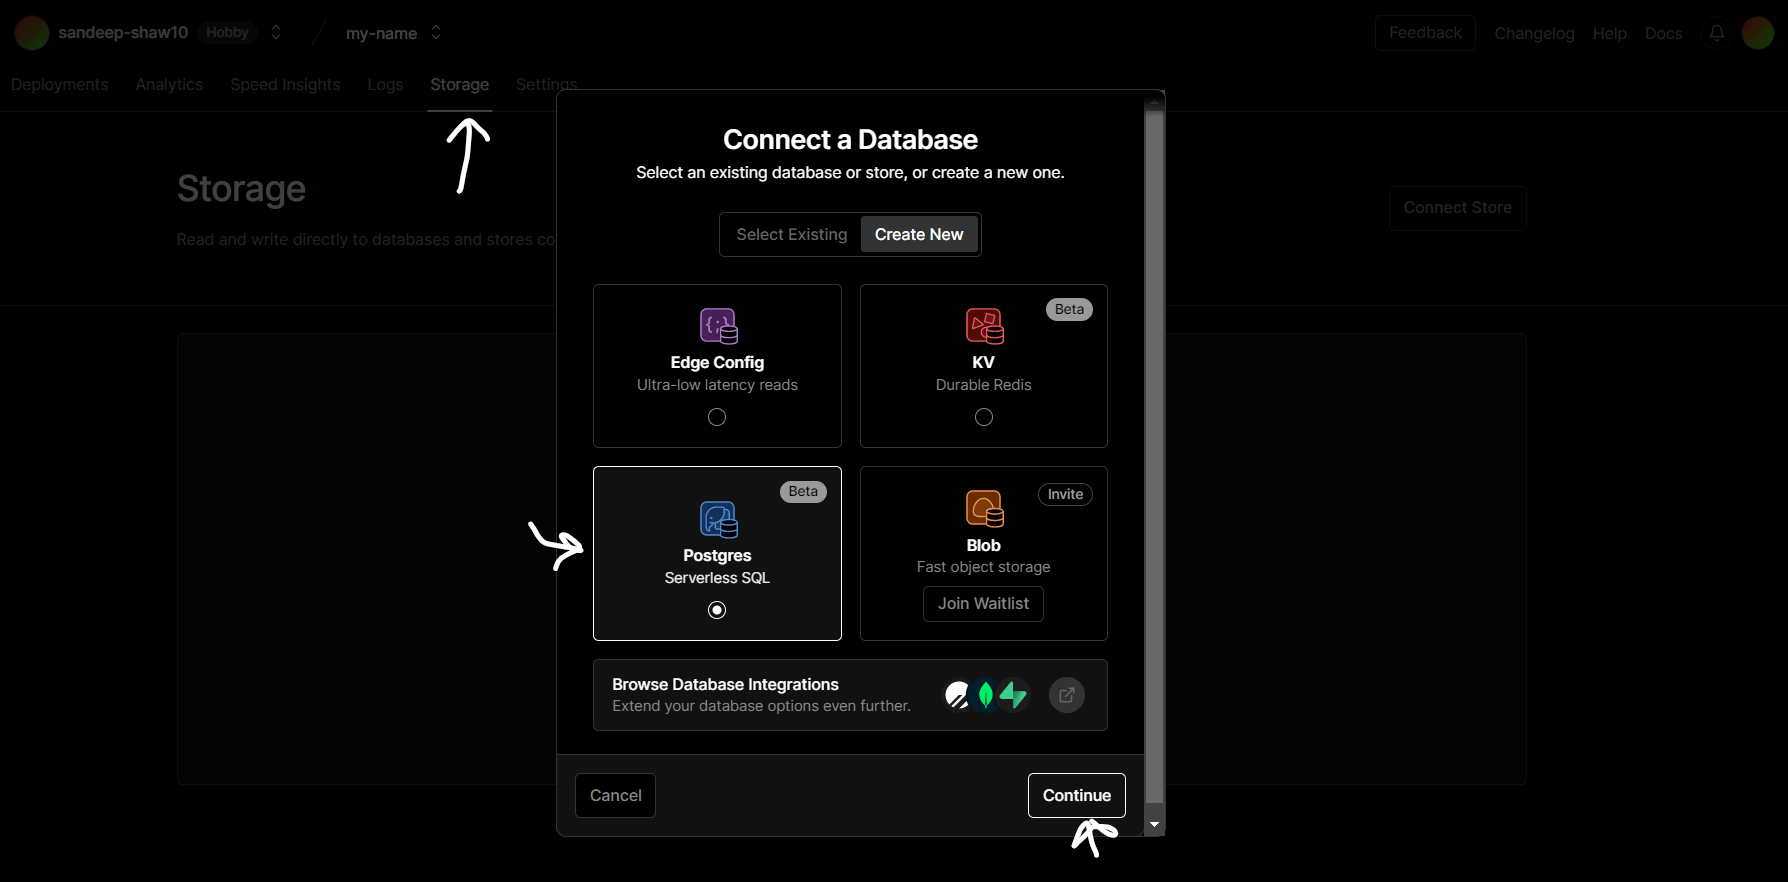Expand the team switcher chevrons
The width and height of the screenshot is (1788, 882).
tap(276, 33)
